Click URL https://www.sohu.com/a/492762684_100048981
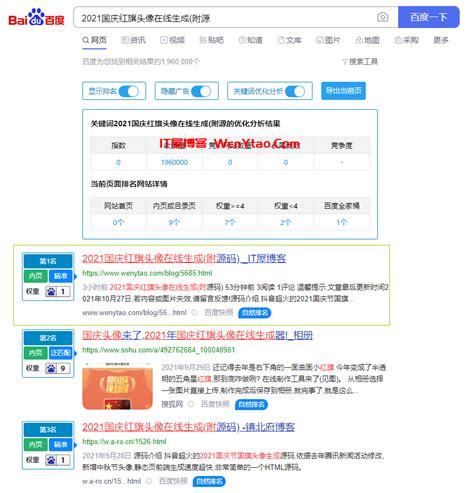 (x=158, y=350)
